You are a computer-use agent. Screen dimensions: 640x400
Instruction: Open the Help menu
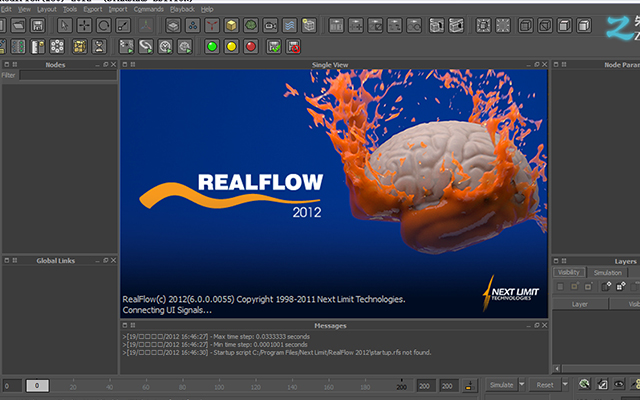coord(207,9)
